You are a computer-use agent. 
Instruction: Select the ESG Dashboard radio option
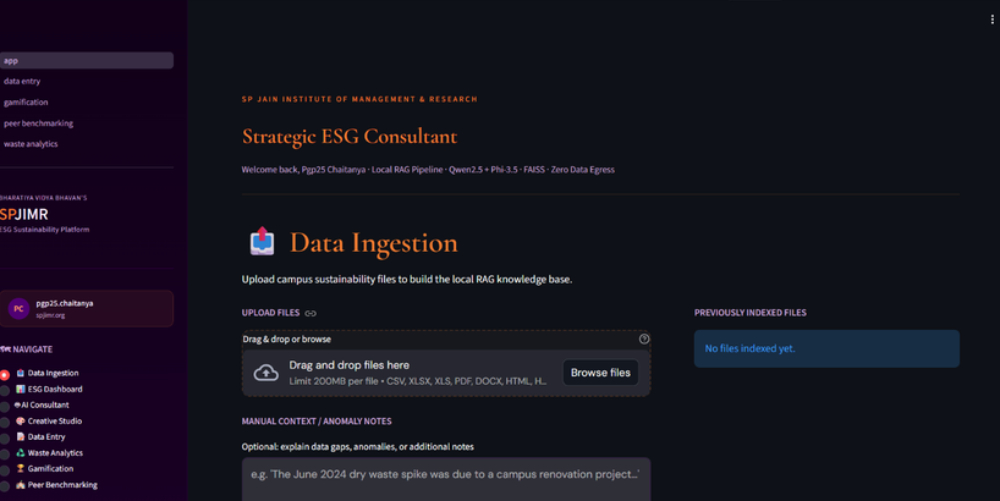click(x=4, y=391)
